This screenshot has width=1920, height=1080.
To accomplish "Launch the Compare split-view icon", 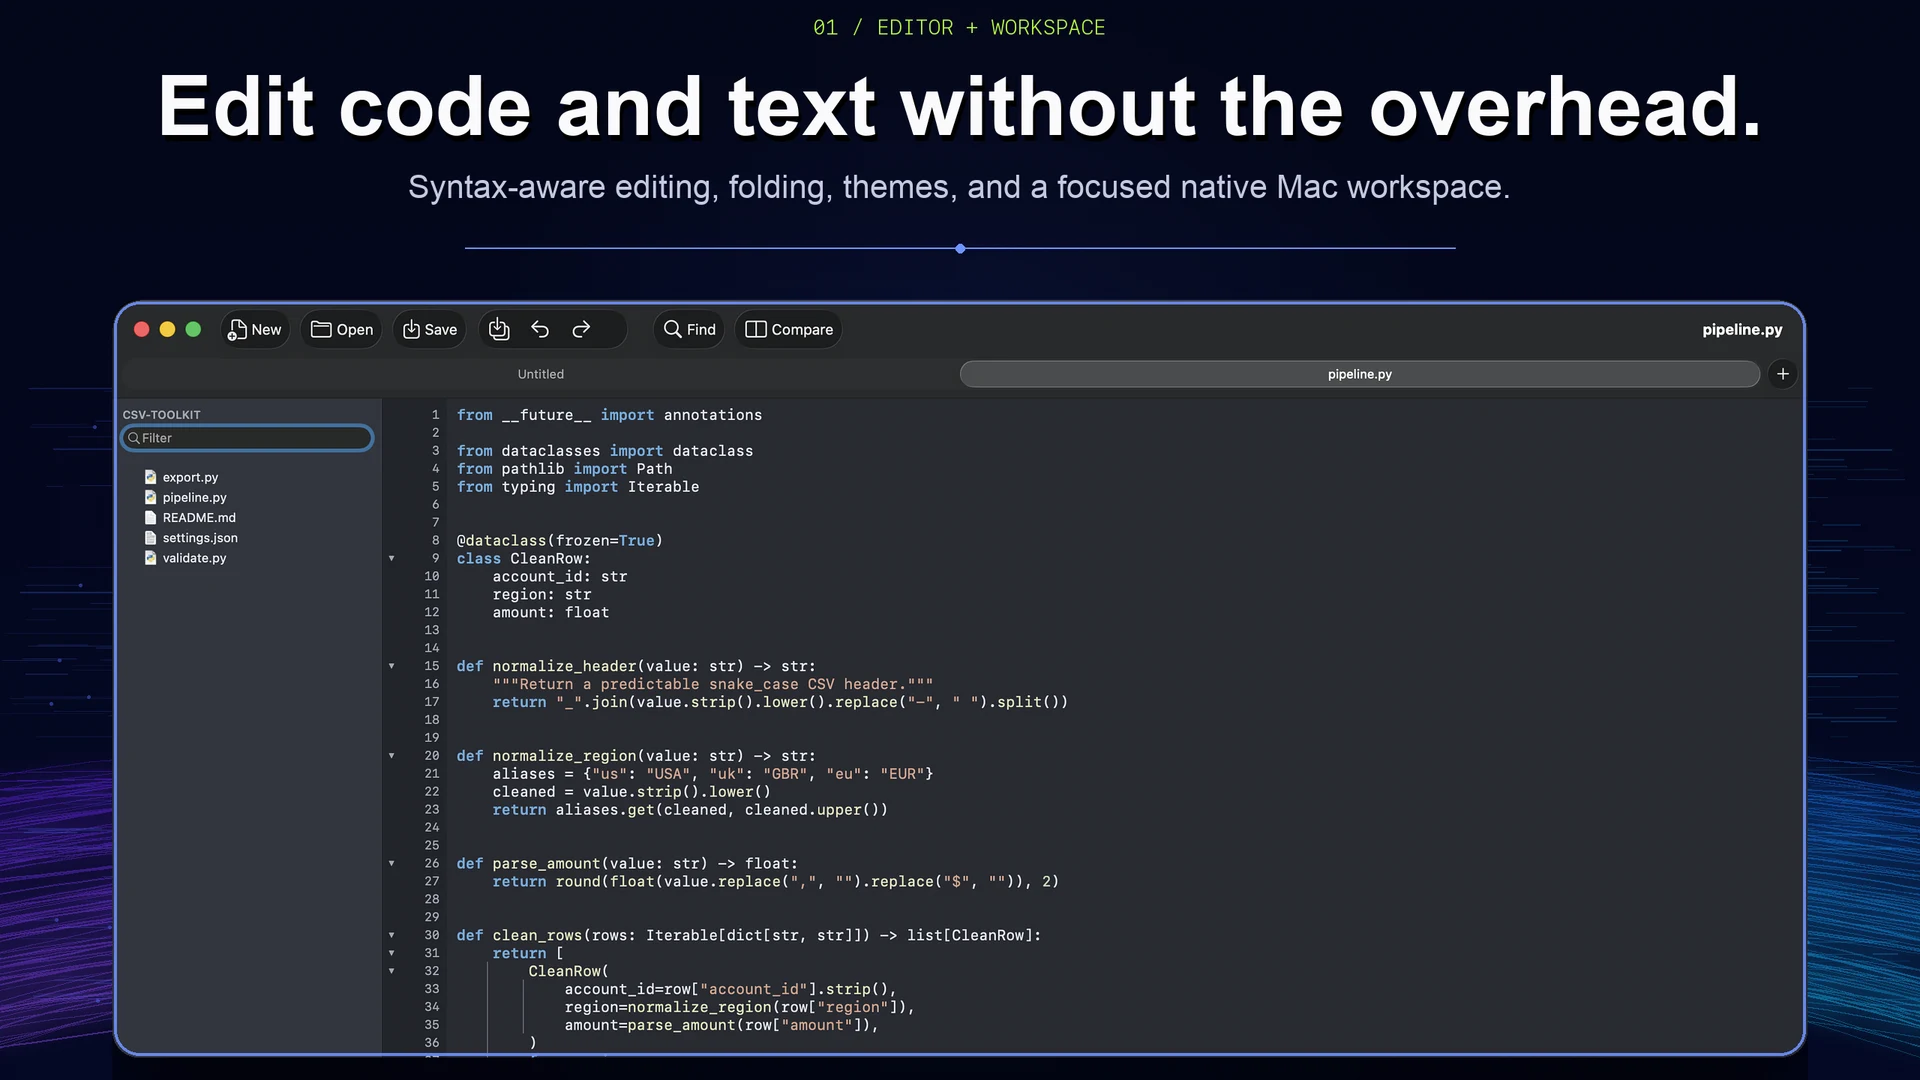I will coord(756,329).
